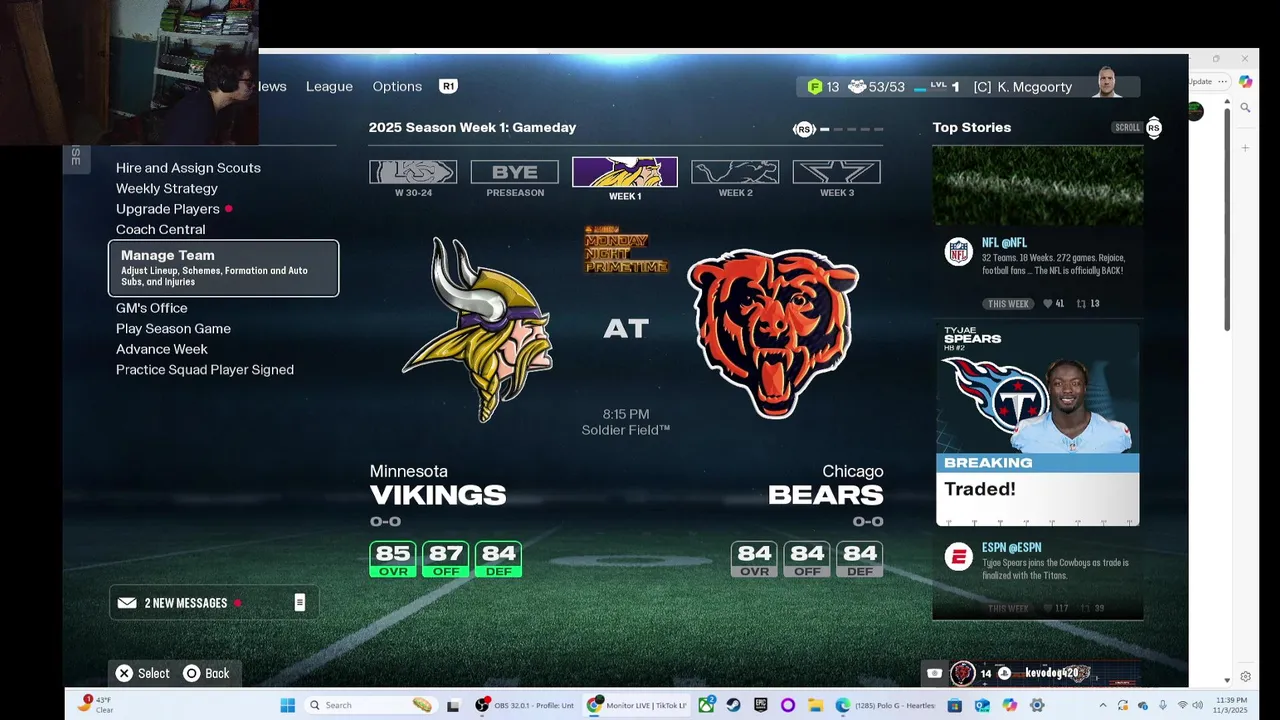This screenshot has width=1280, height=720.
Task: Click the roster count 53/53 icon
Action: [x=857, y=87]
